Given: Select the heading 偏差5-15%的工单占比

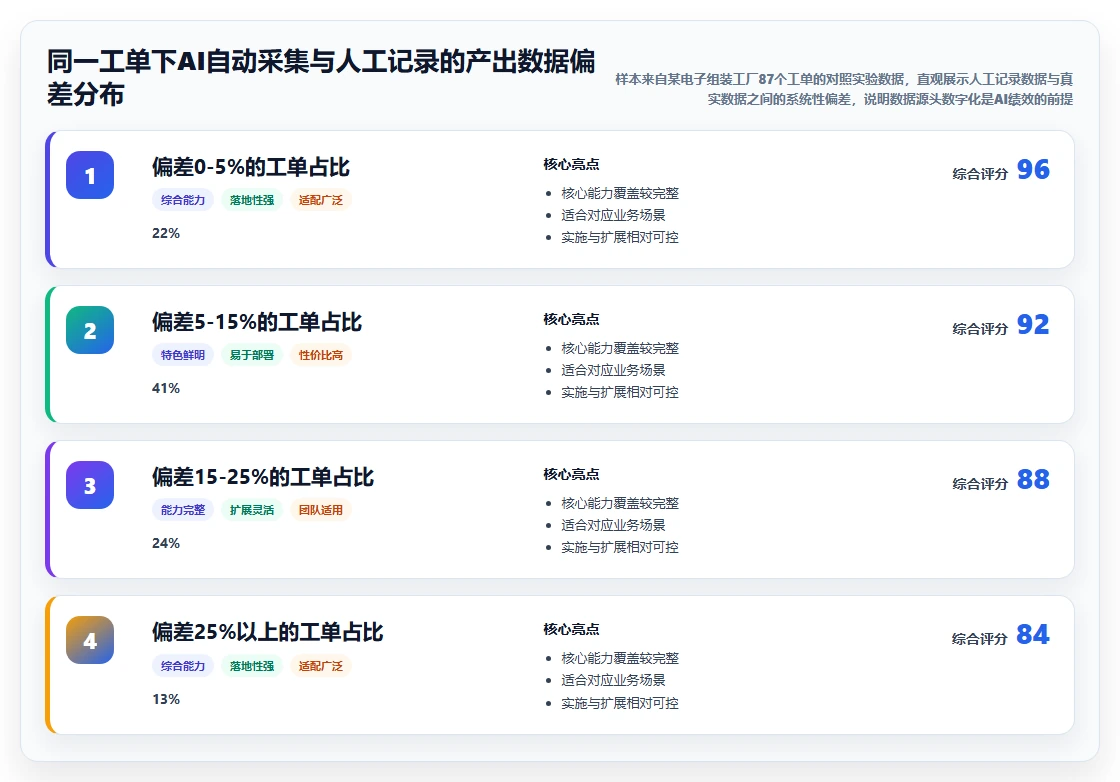Looking at the screenshot, I should pyautogui.click(x=257, y=322).
